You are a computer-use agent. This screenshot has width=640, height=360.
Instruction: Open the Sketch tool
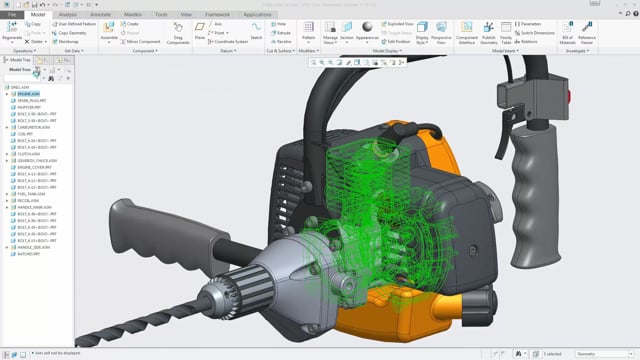[256, 31]
